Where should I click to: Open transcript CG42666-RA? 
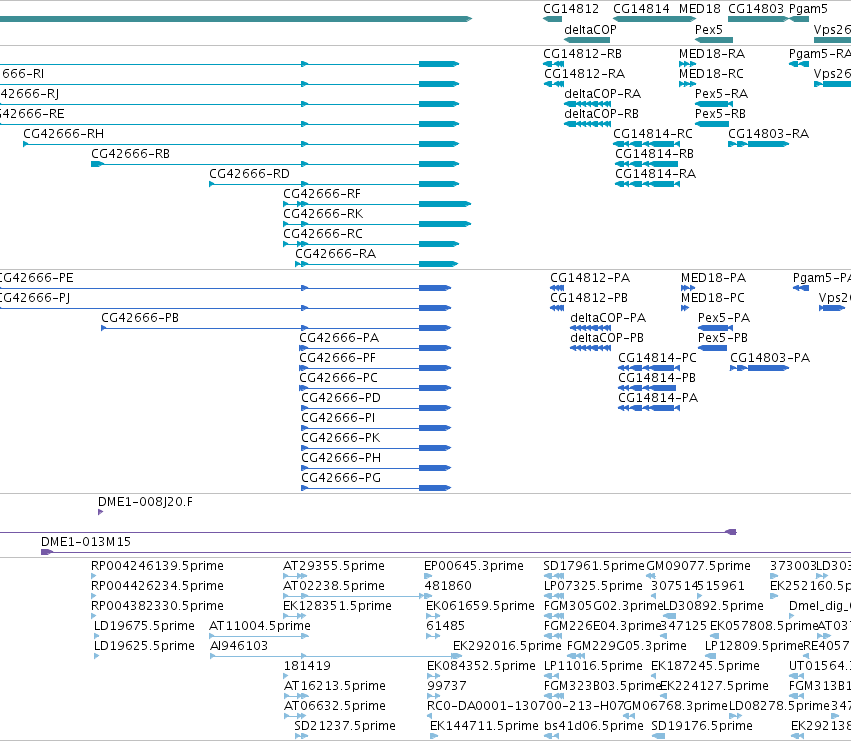pos(335,254)
